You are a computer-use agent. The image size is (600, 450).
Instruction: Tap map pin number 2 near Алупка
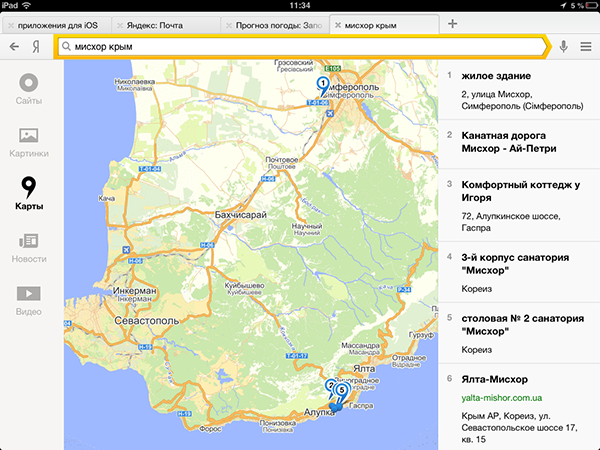(331, 386)
